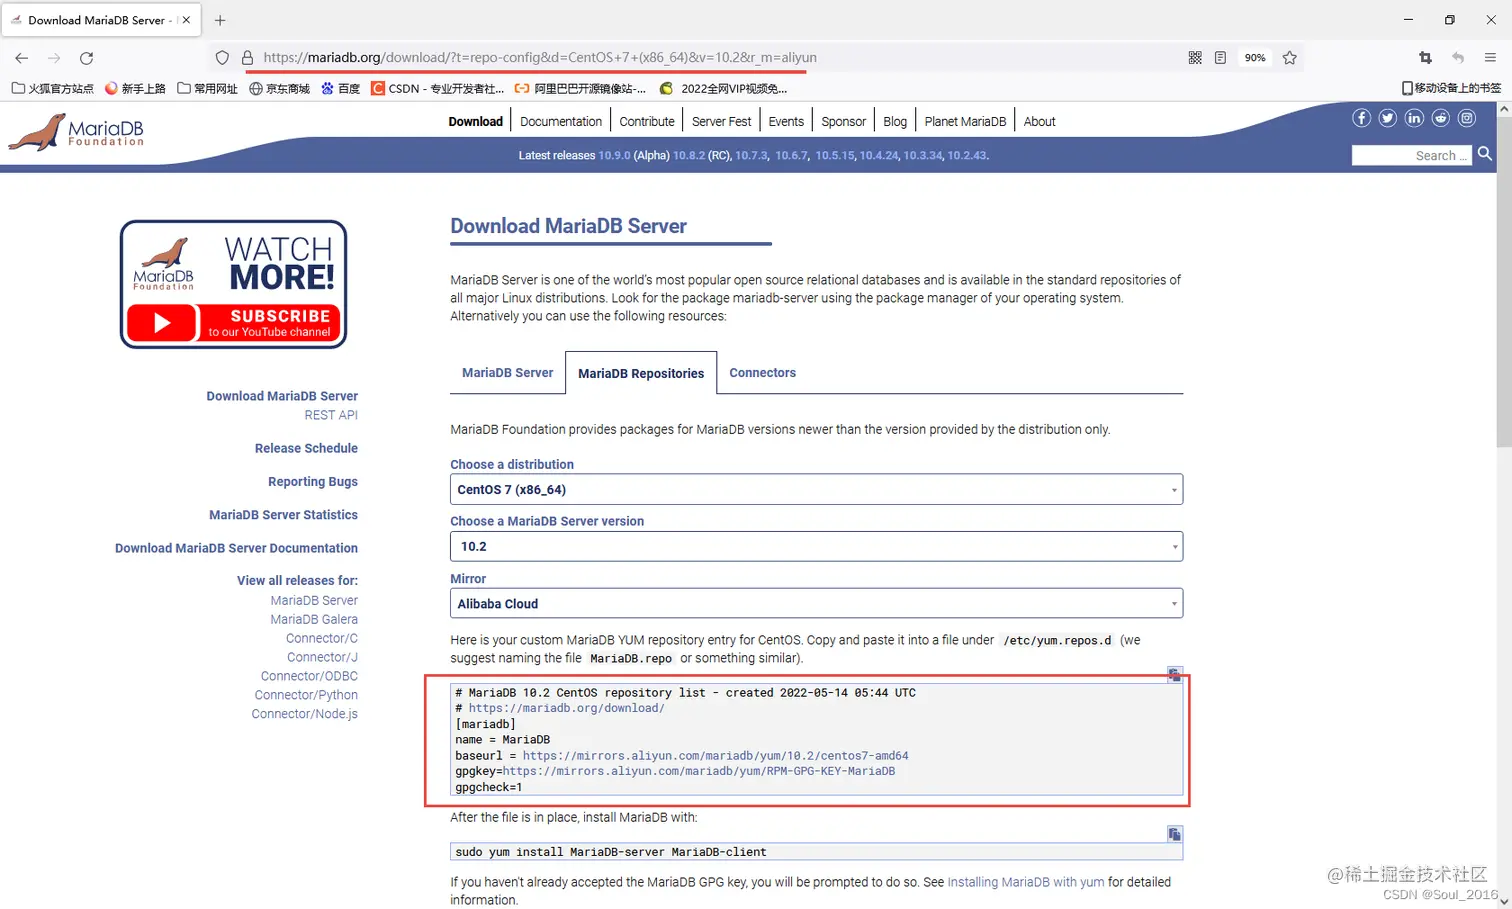Open the Connector/ODBC releases link
This screenshot has height=909, width=1512.
(x=309, y=676)
